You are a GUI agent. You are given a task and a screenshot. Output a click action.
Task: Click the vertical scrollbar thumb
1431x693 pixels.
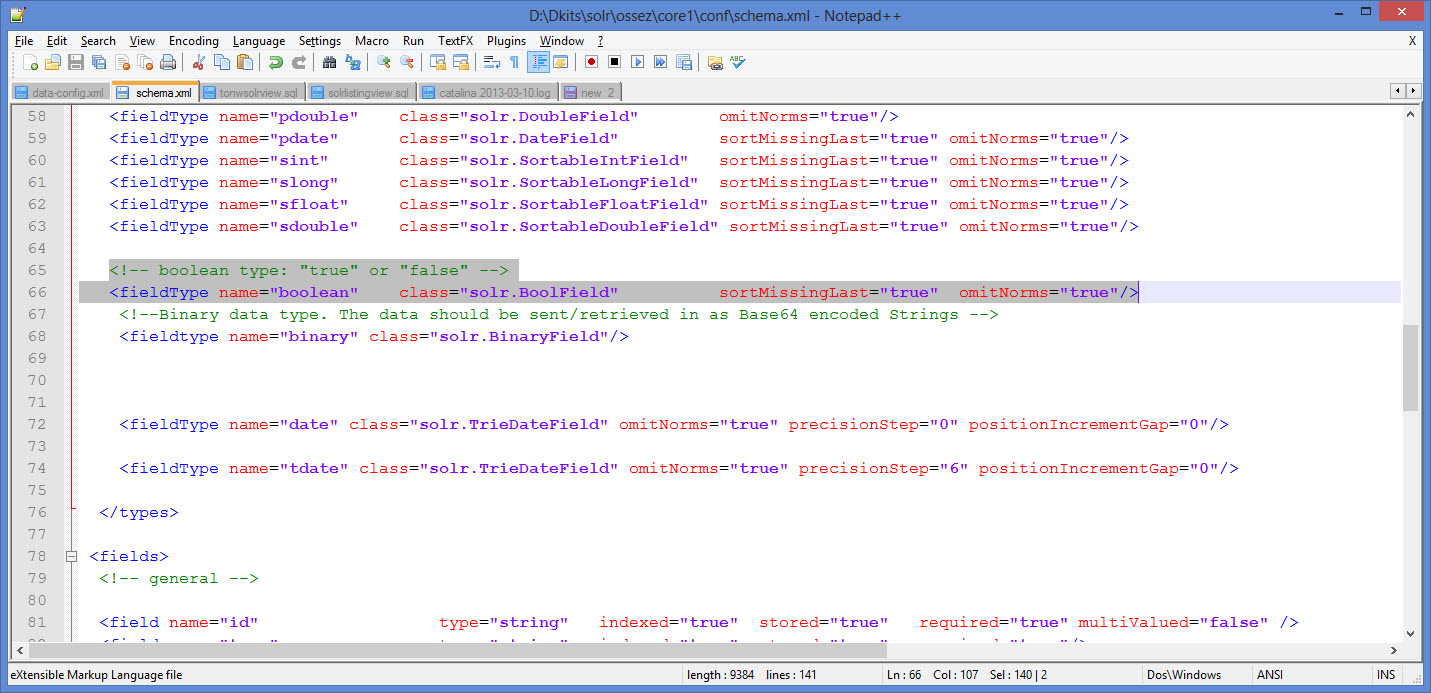tap(1410, 367)
